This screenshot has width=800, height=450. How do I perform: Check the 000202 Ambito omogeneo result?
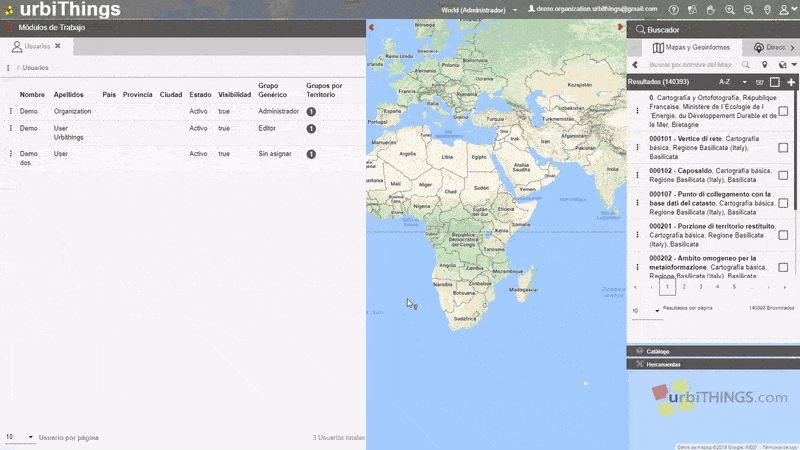coord(783,267)
